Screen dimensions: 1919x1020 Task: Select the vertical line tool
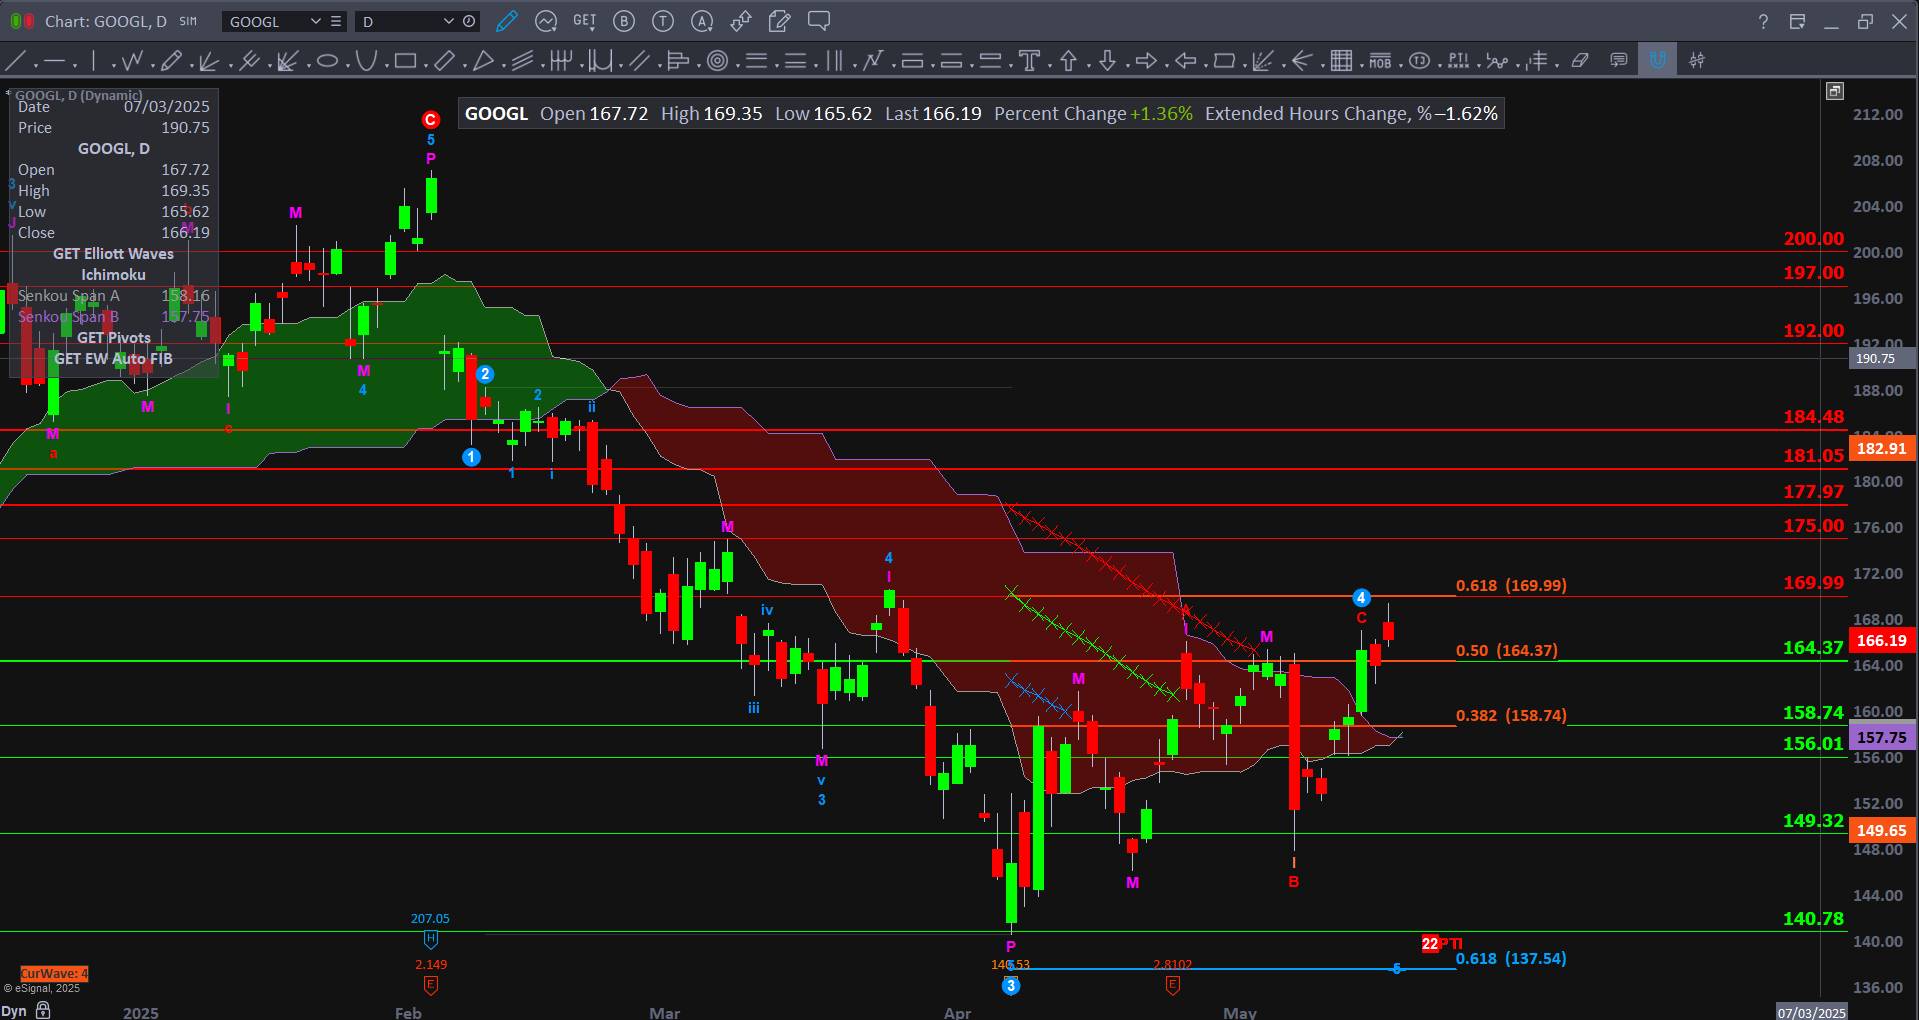pyautogui.click(x=93, y=61)
